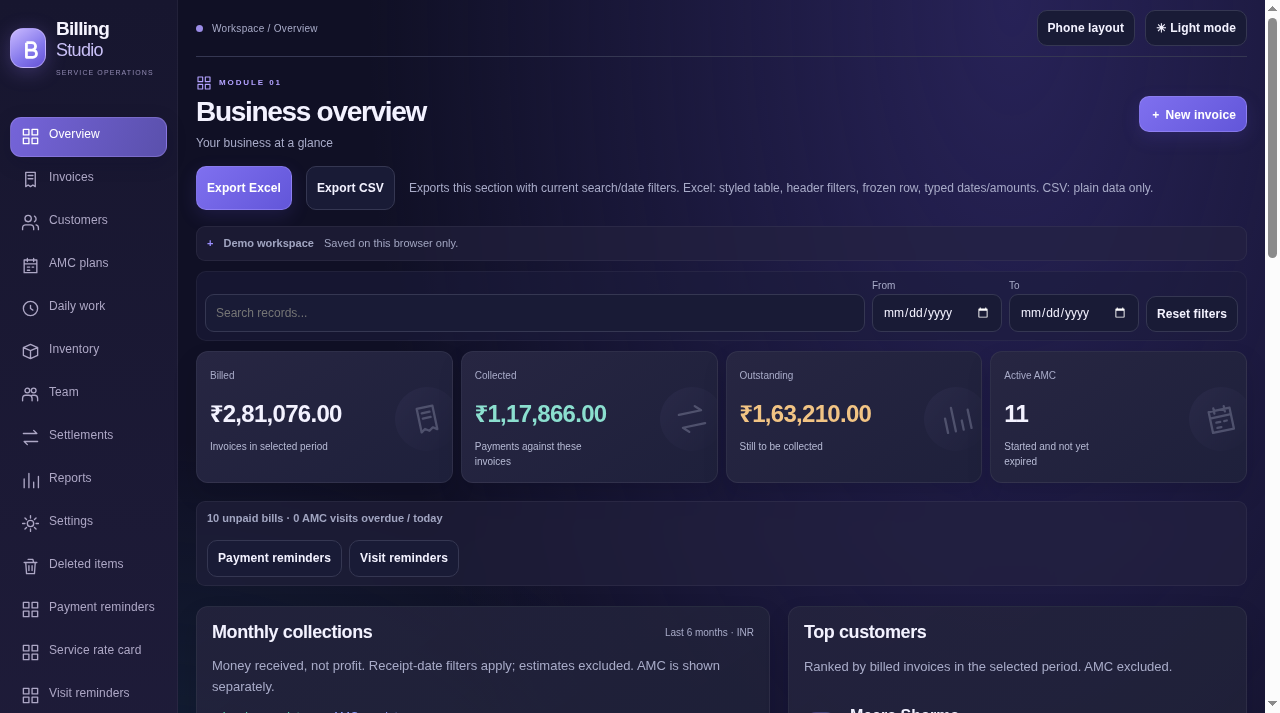Click the Export Excel button
Image resolution: width=1280 pixels, height=713 pixels.
coord(244,188)
